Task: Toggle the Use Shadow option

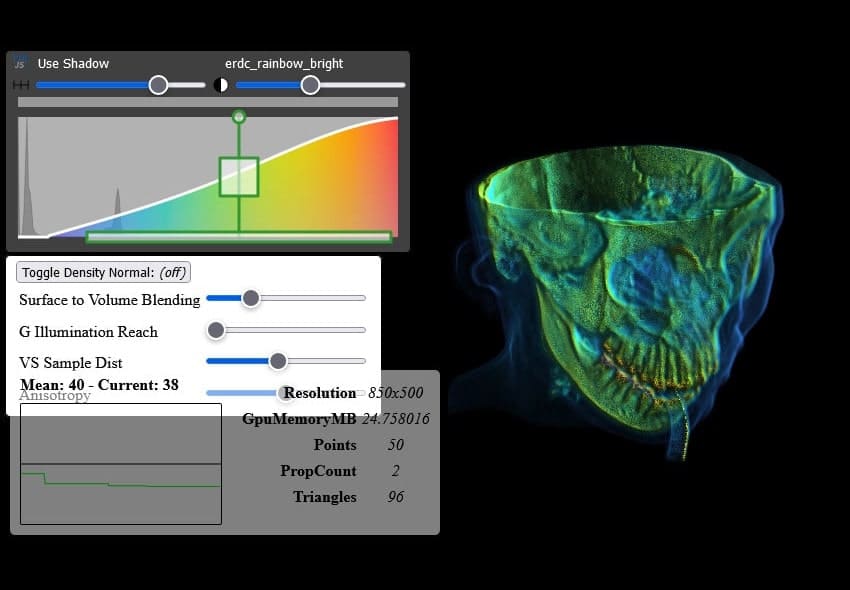Action: click(73, 63)
